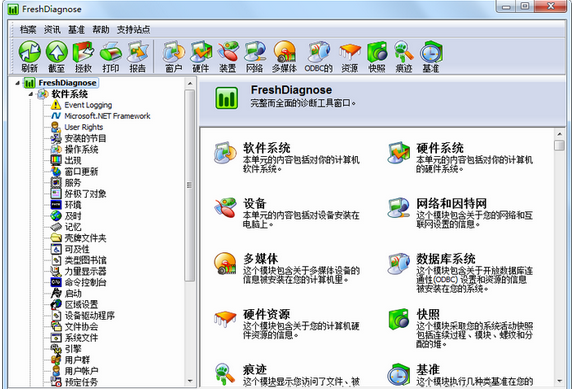Collapse the FreshDiagnose root tree node
572x389 pixels.
point(18,83)
